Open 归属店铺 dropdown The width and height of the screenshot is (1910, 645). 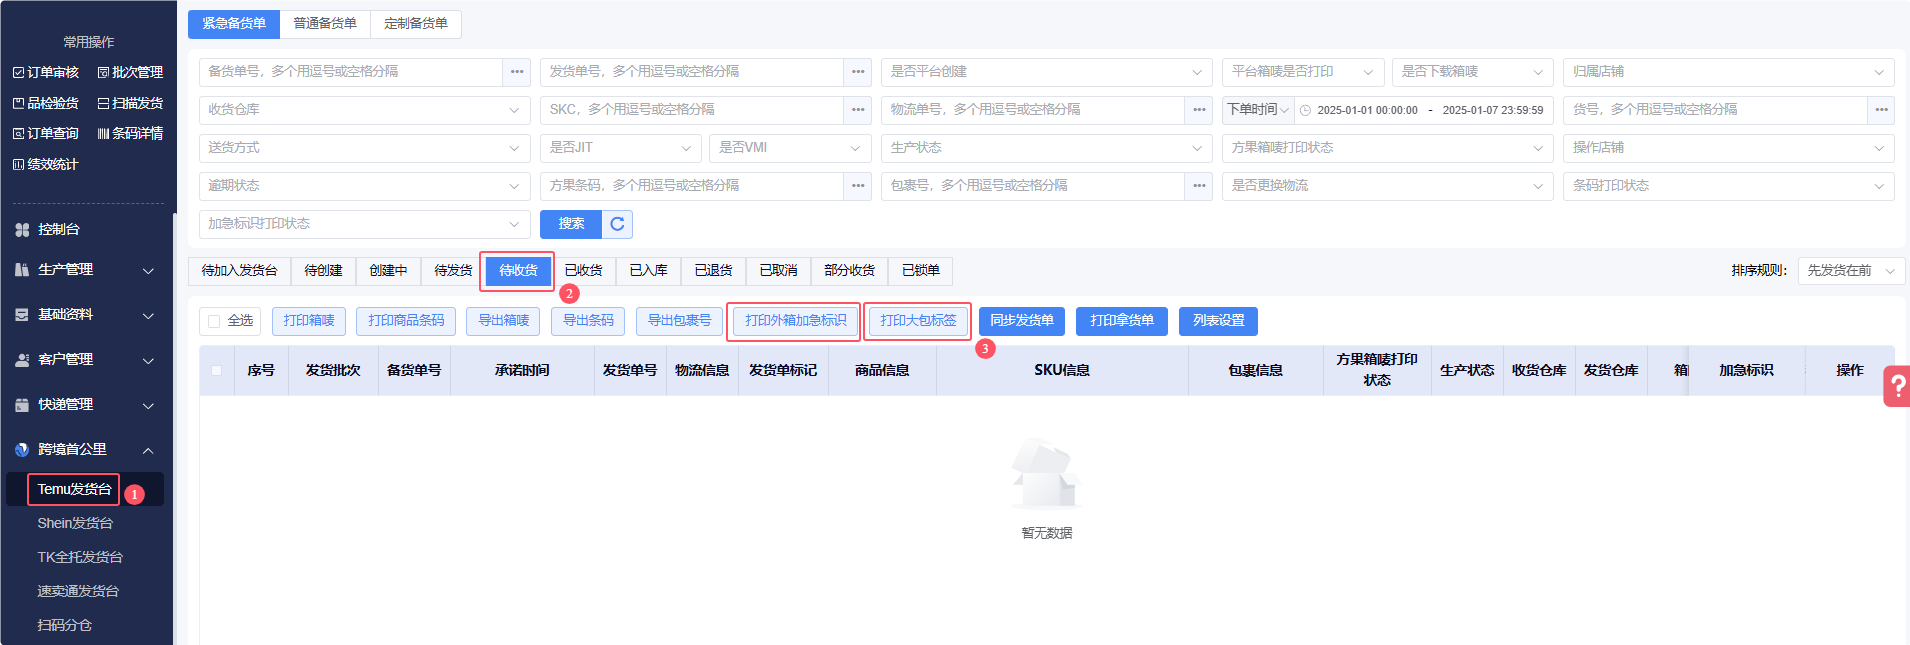[1728, 72]
